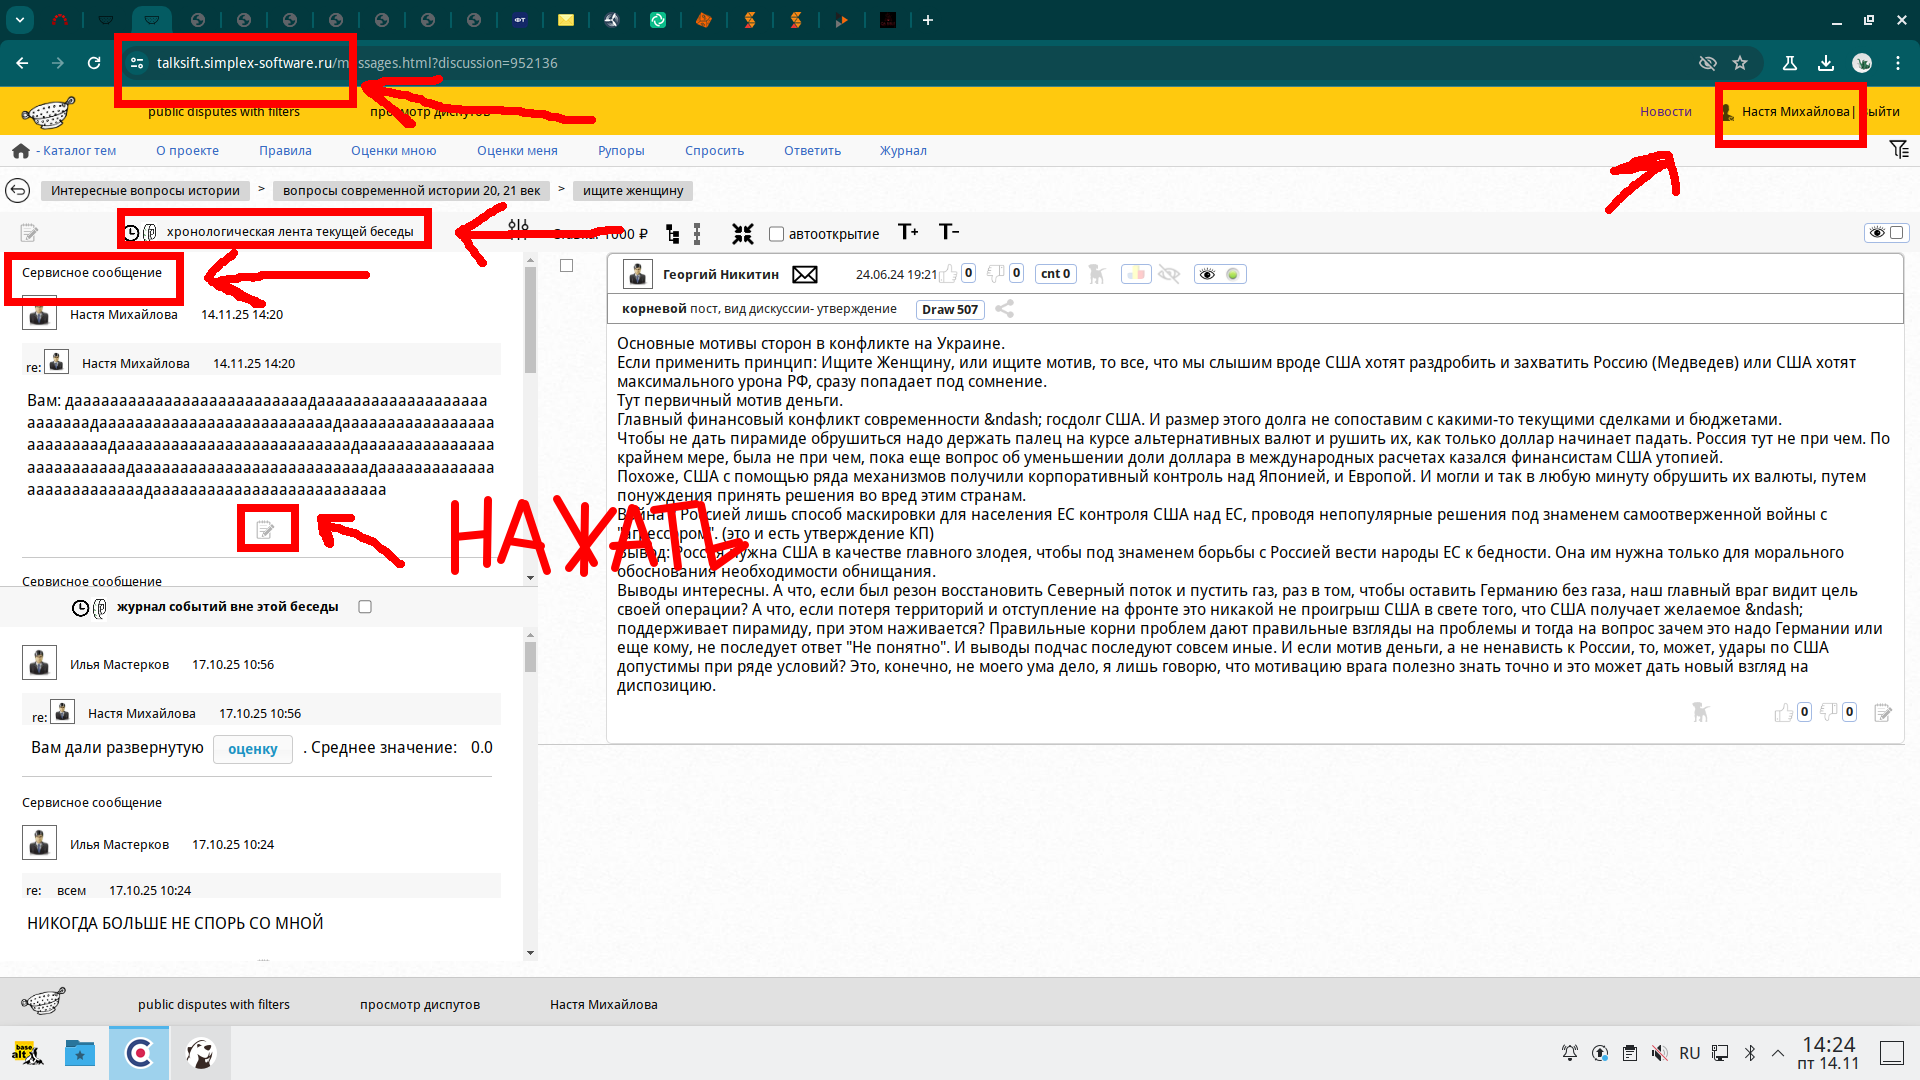Open the Новости link in header
Screen dimensions: 1920x1080
[x=1665, y=112]
